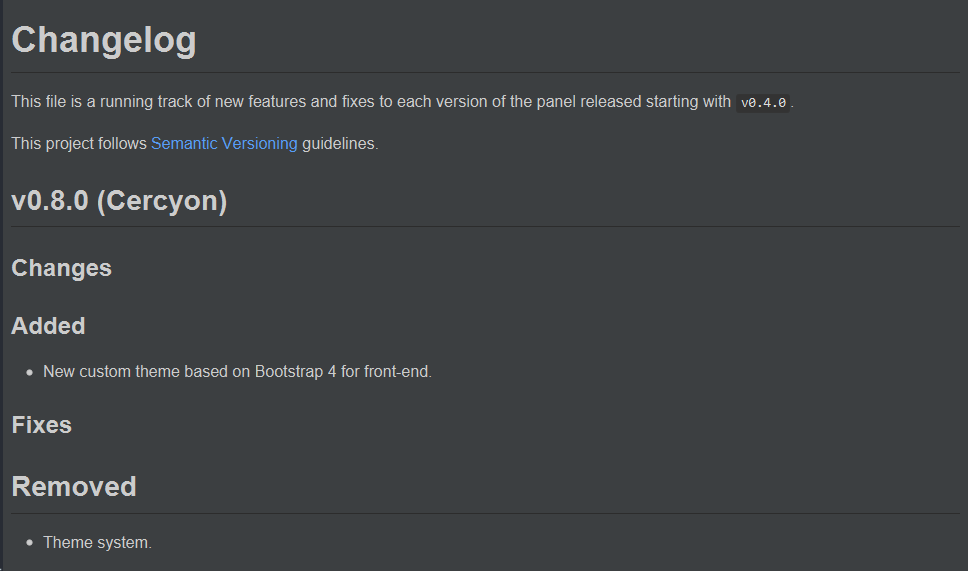Viewport: 968px width, 571px height.
Task: Click the bullet before 'New custom theme'
Action: 30,373
